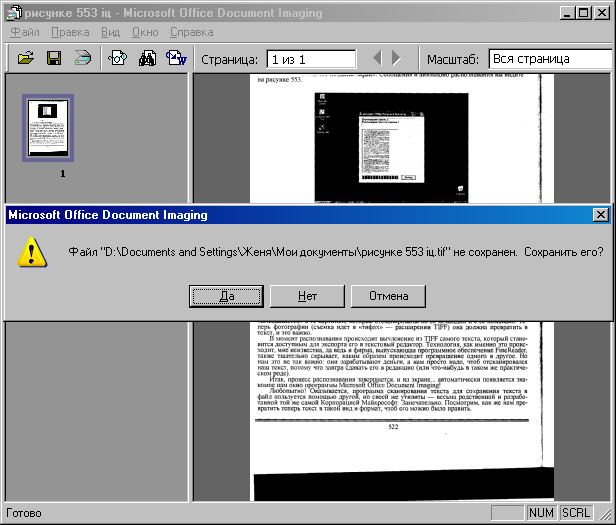Open the Вид menu
This screenshot has width=616, height=525.
click(x=111, y=32)
